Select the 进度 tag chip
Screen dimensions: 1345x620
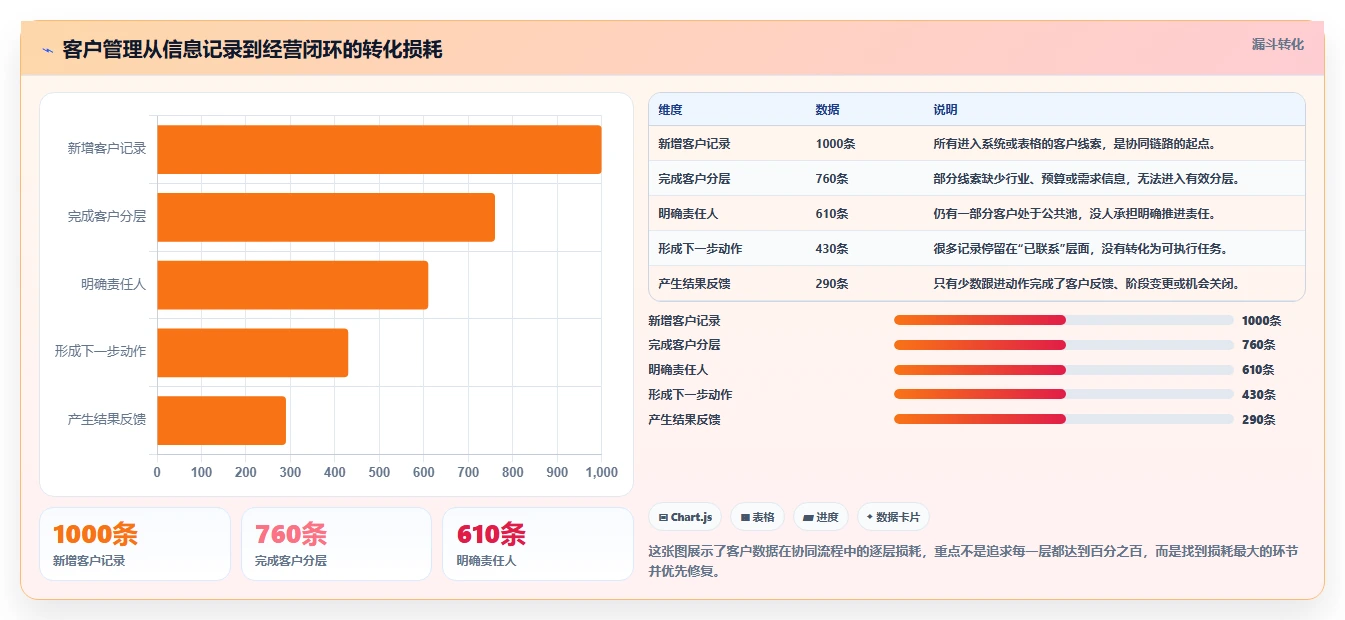pyautogui.click(x=820, y=517)
